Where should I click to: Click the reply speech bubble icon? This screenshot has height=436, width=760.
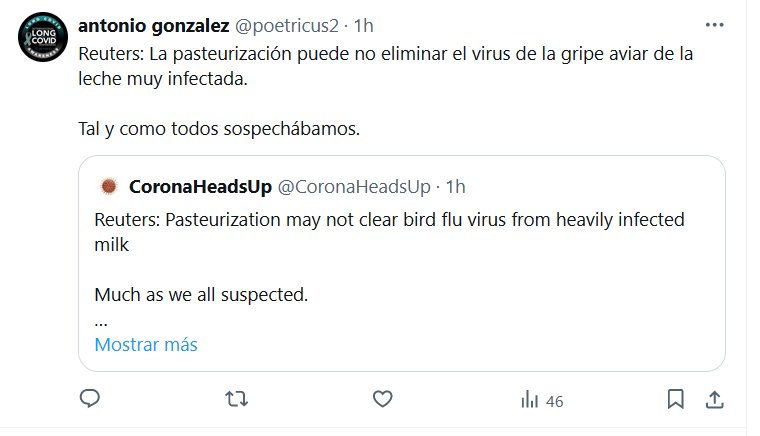90,399
